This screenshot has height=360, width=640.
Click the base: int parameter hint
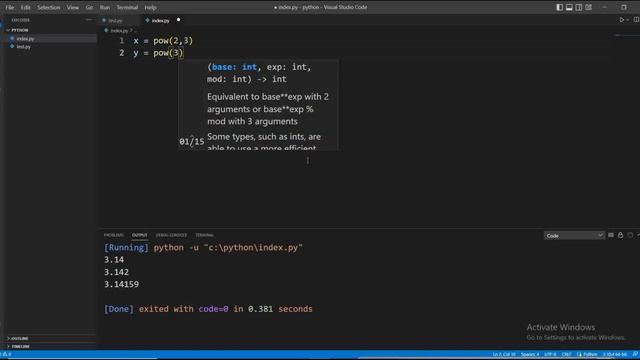click(234, 67)
